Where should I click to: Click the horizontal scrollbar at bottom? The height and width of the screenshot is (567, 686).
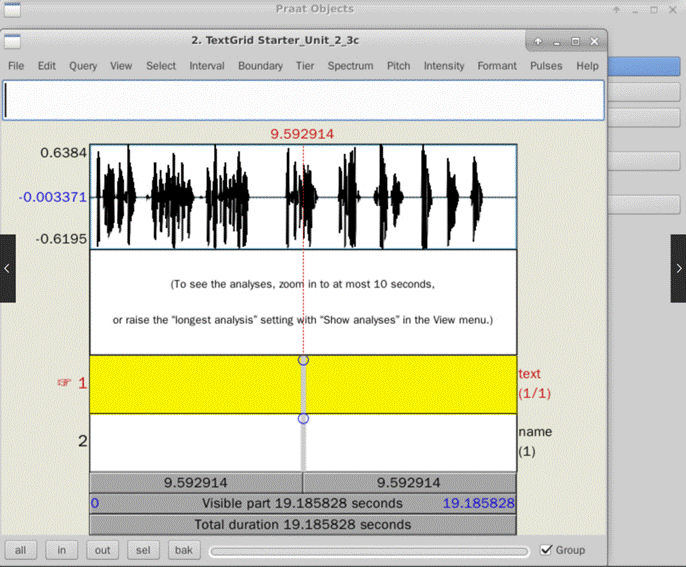tap(369, 552)
